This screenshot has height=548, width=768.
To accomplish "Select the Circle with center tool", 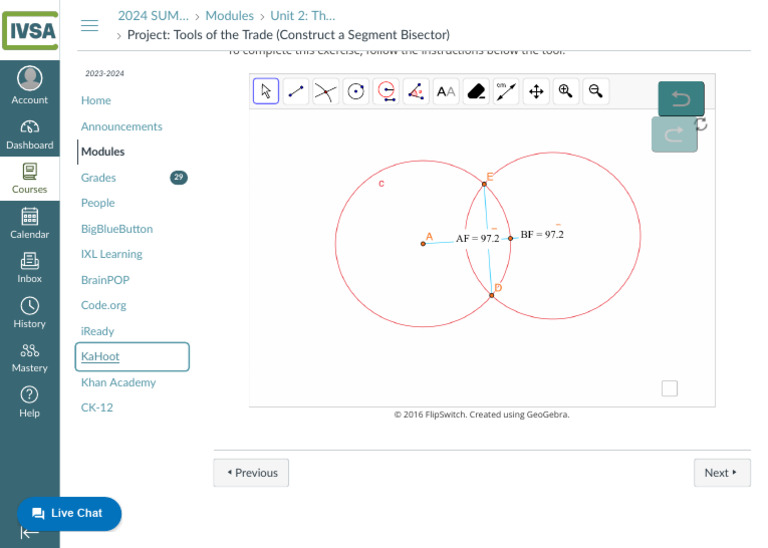I will click(356, 91).
